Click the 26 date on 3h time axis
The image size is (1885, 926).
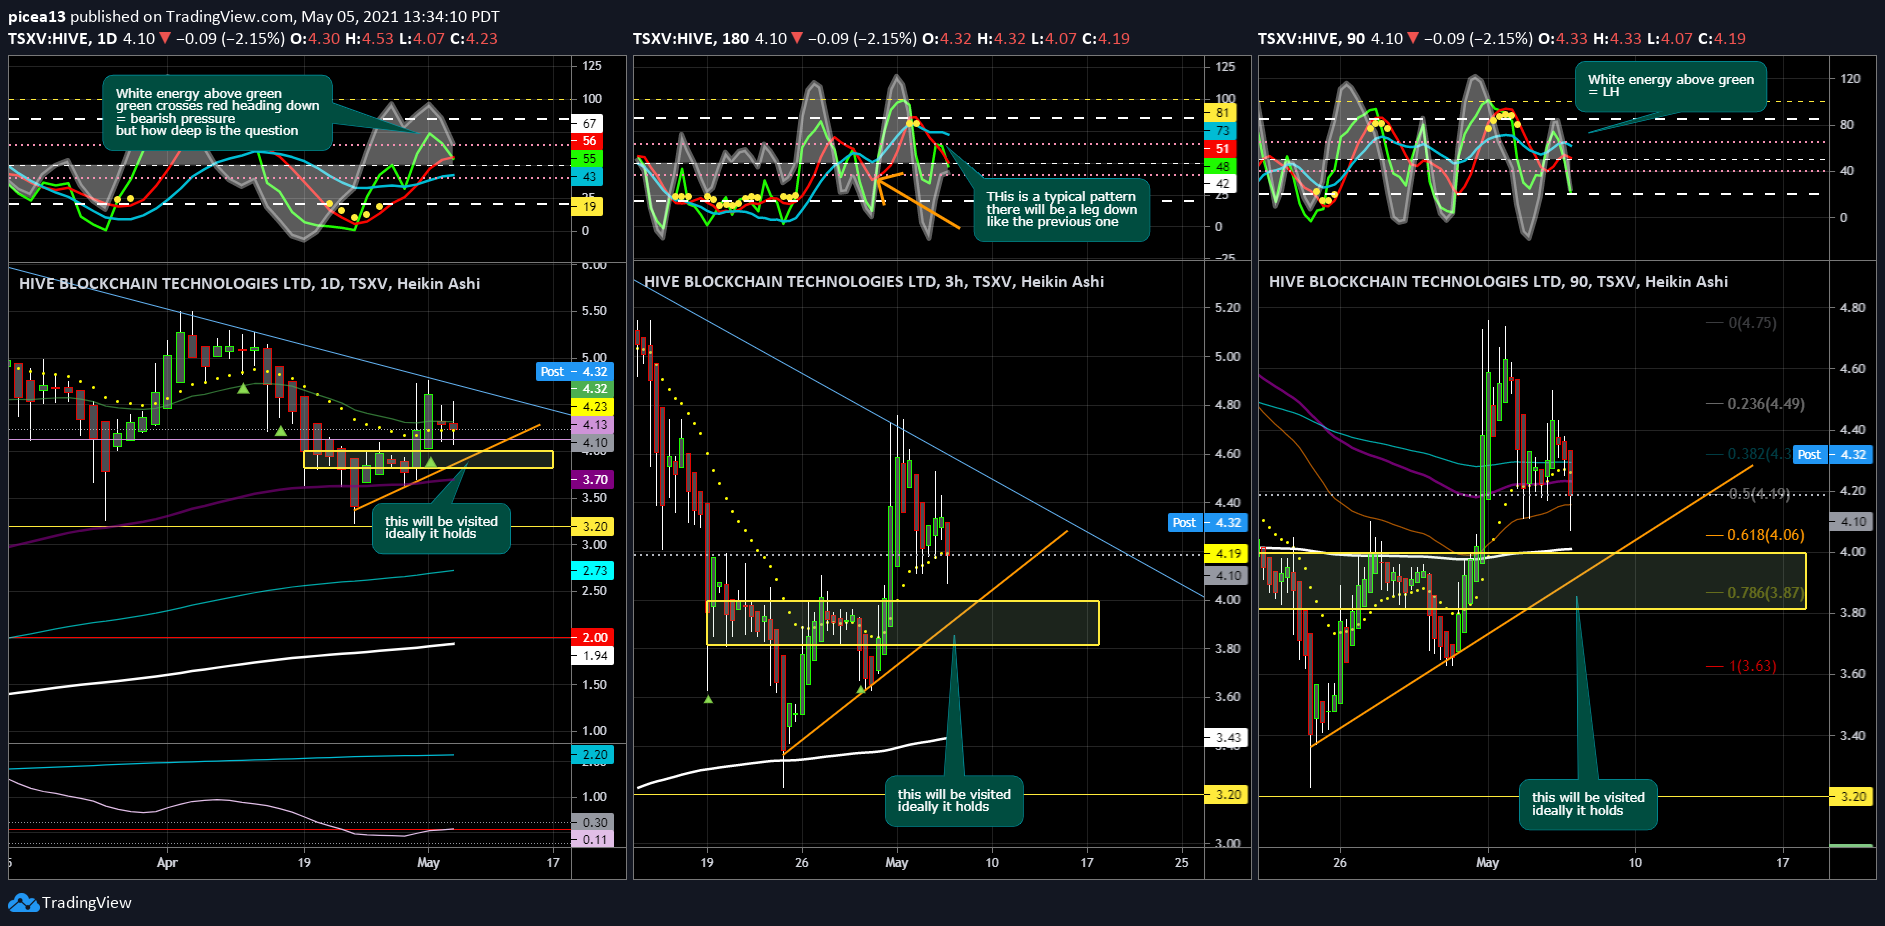pos(801,863)
